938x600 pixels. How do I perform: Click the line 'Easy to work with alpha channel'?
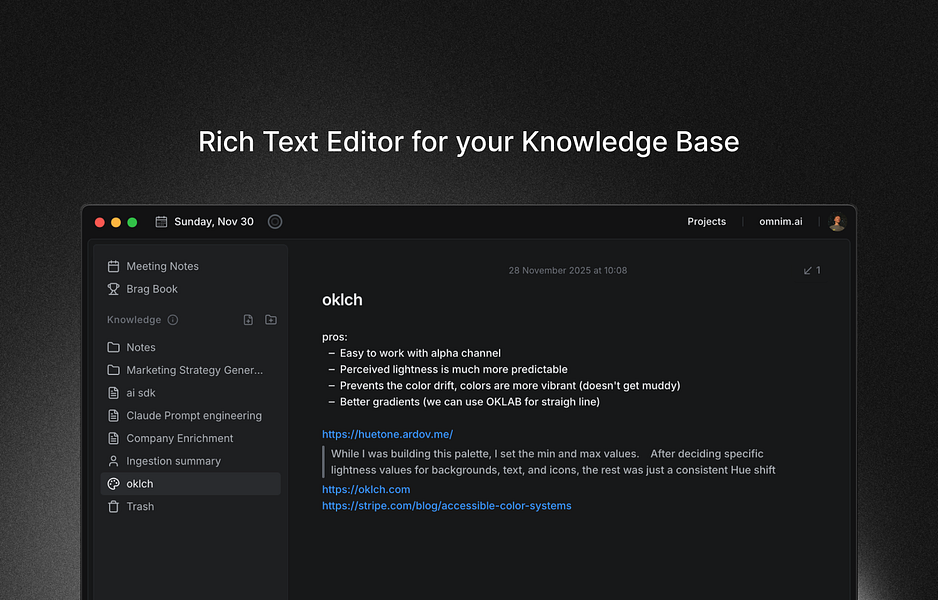point(420,354)
